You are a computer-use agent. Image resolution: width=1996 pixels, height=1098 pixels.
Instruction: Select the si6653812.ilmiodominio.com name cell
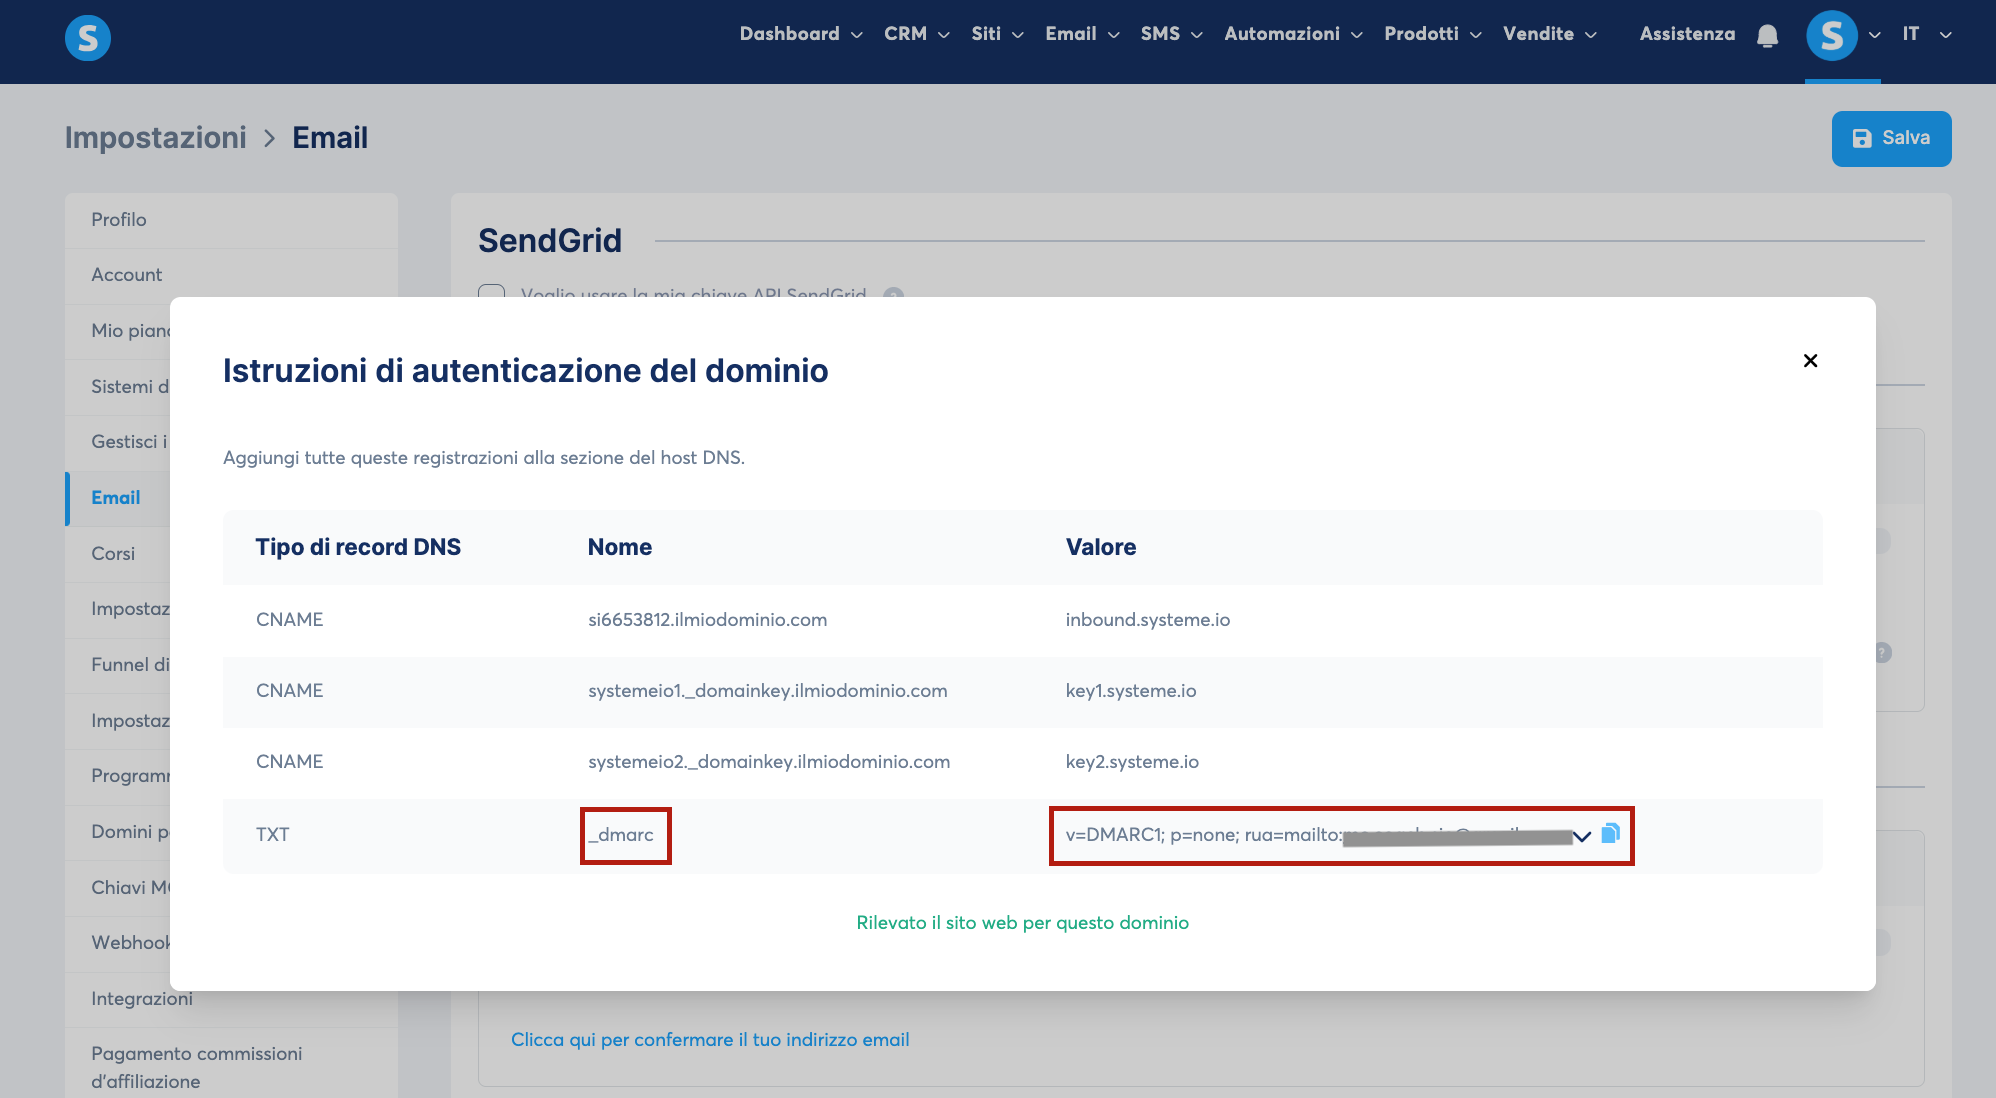point(707,620)
